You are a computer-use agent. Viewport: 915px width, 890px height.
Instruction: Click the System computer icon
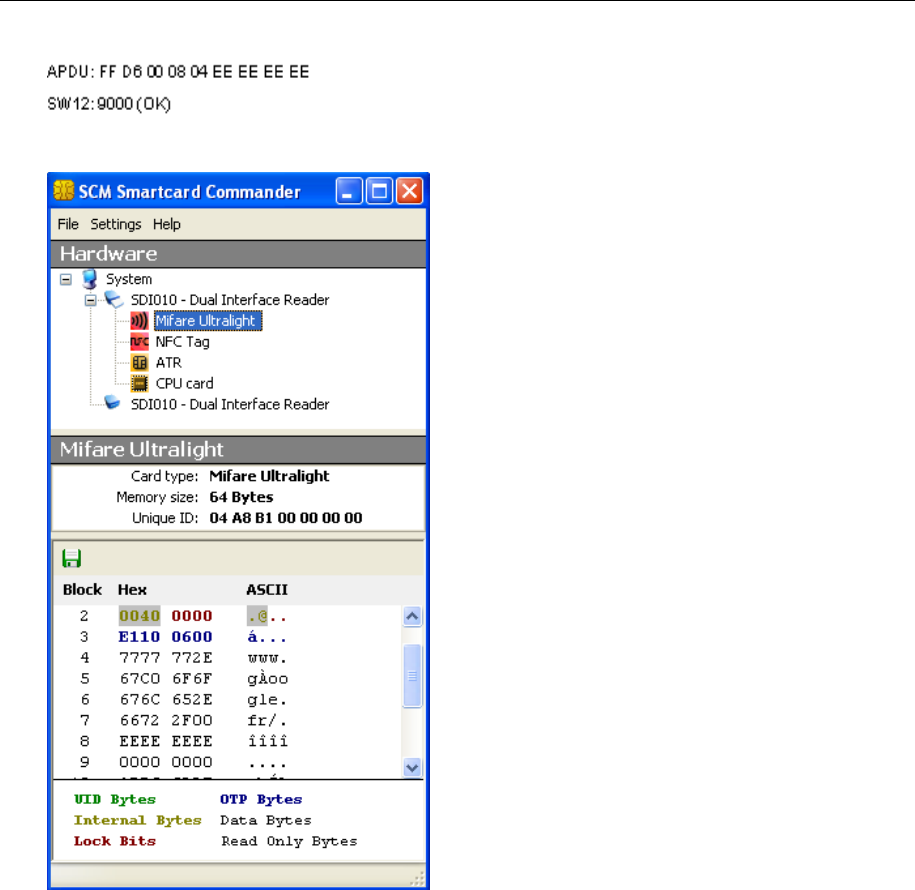pos(89,279)
